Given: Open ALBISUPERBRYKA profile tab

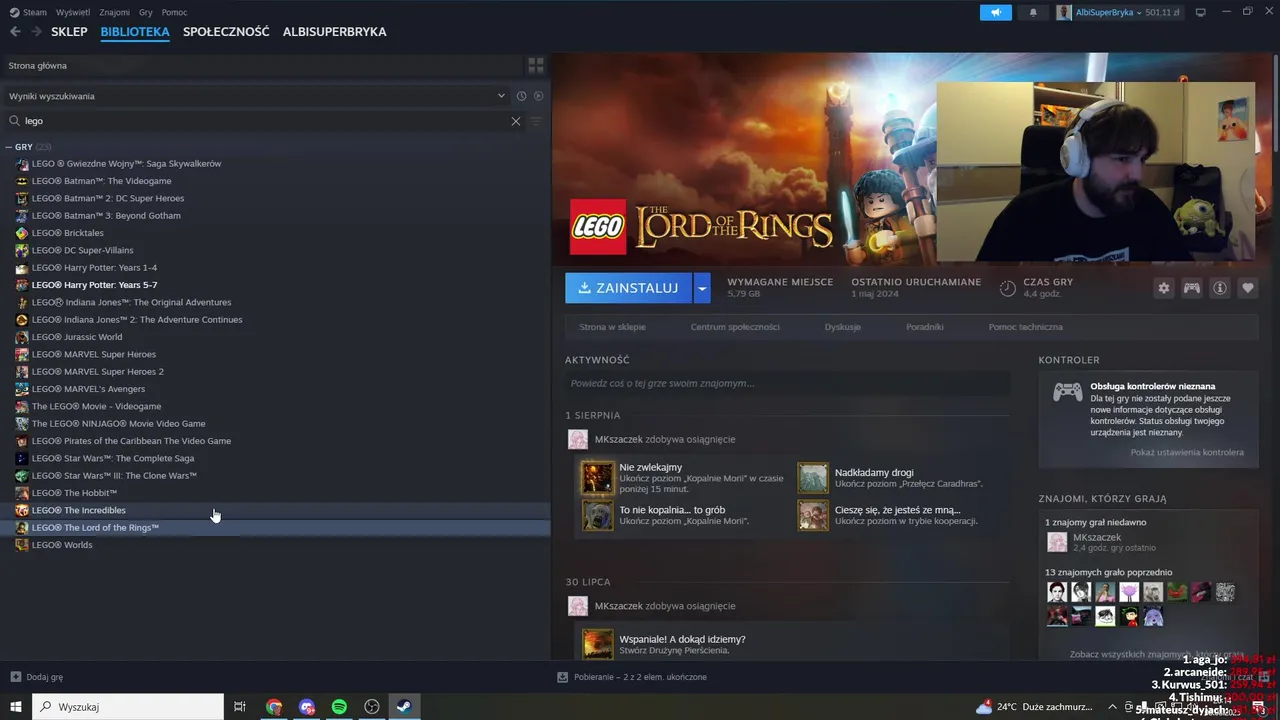Looking at the screenshot, I should [x=334, y=32].
